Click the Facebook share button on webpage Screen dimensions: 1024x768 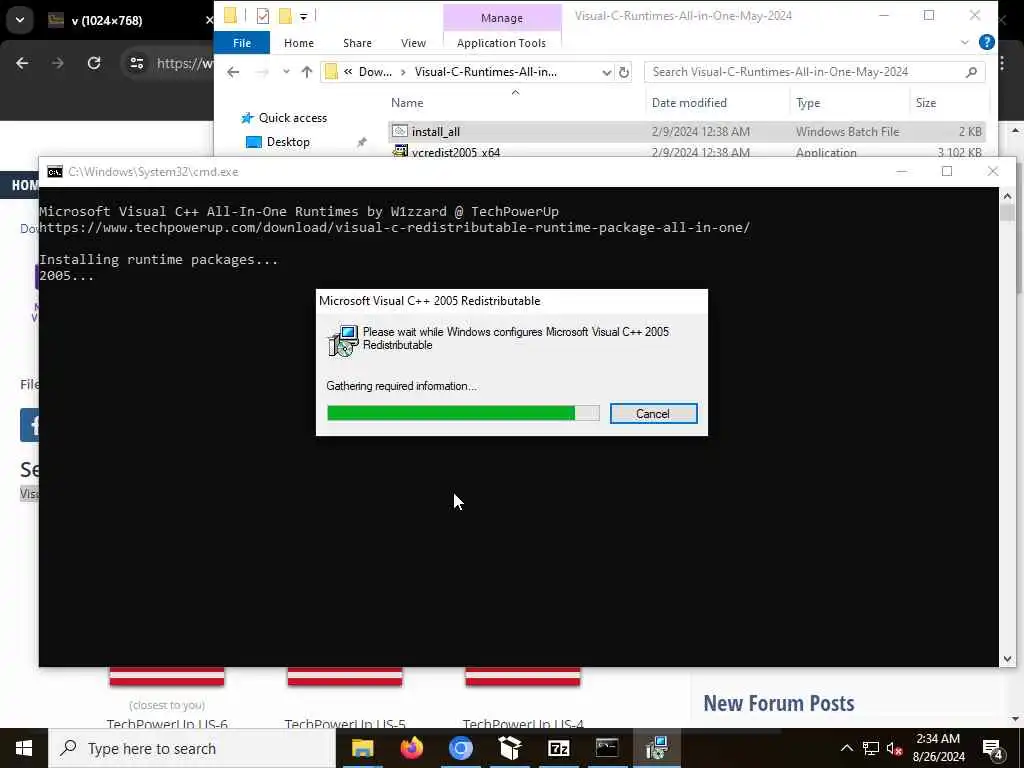click(30, 425)
